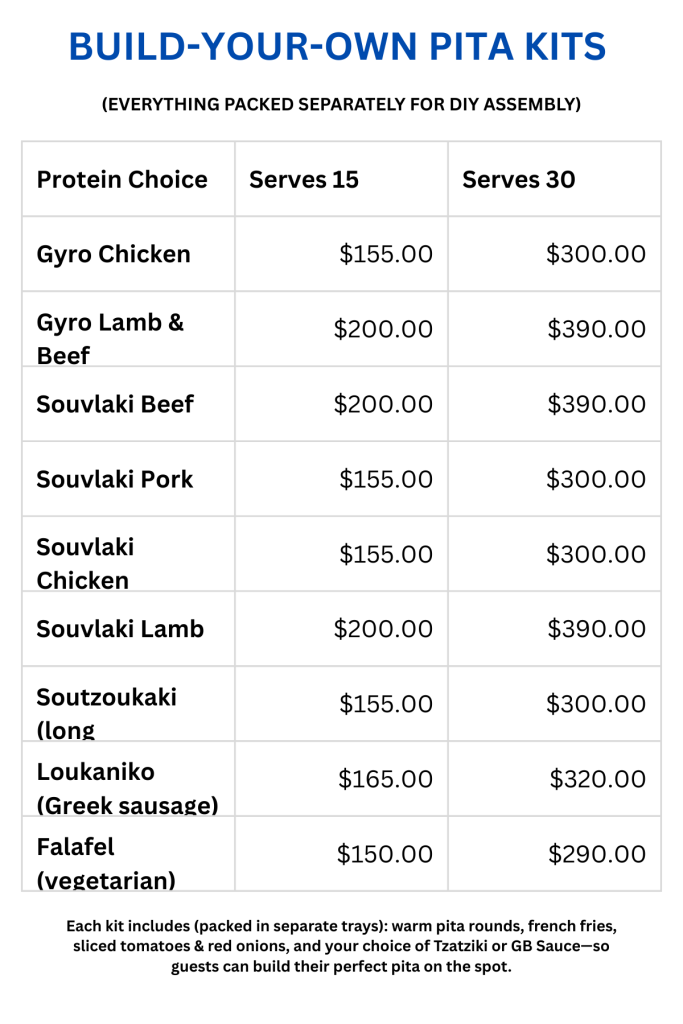Choose the Souvlaki Pork row label
The height and width of the screenshot is (1024, 683).
click(115, 479)
